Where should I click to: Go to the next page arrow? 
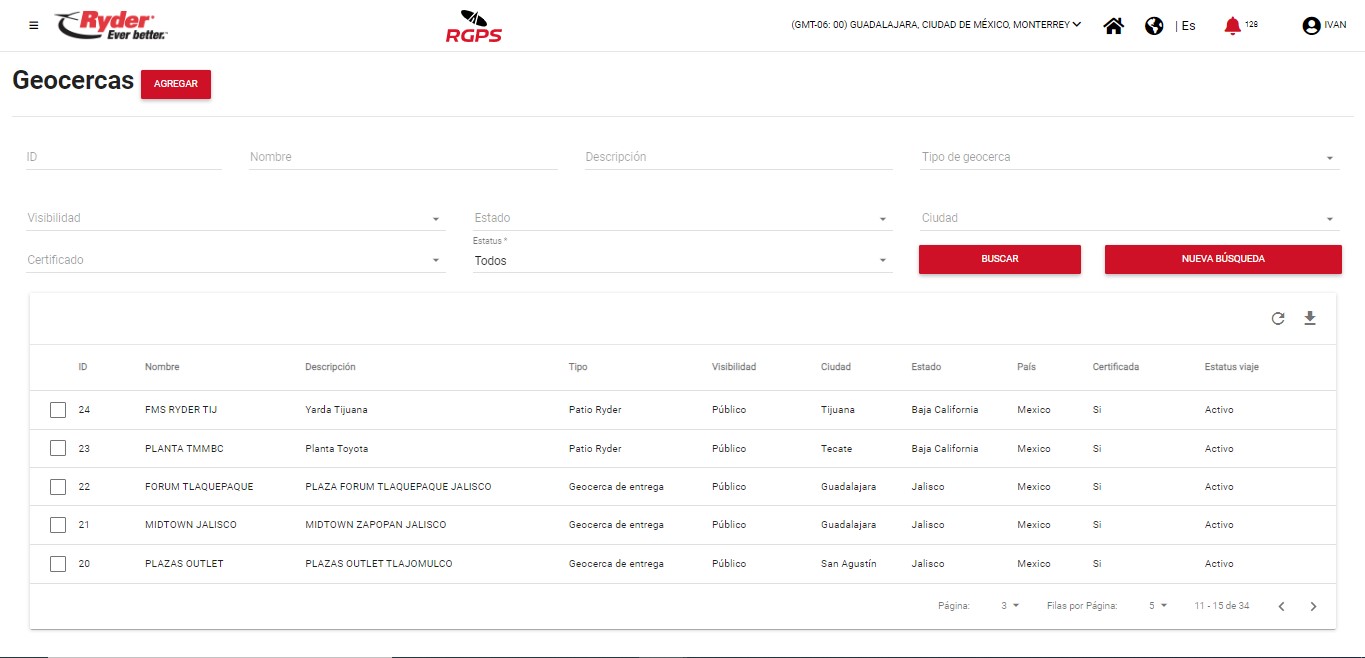click(1313, 606)
